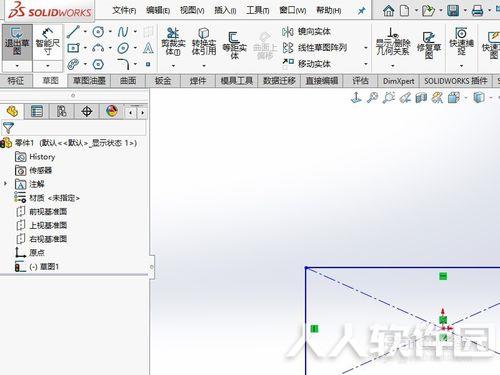Open the Line tool dropdown arrow
This screenshot has width=500, height=375.
click(85, 32)
